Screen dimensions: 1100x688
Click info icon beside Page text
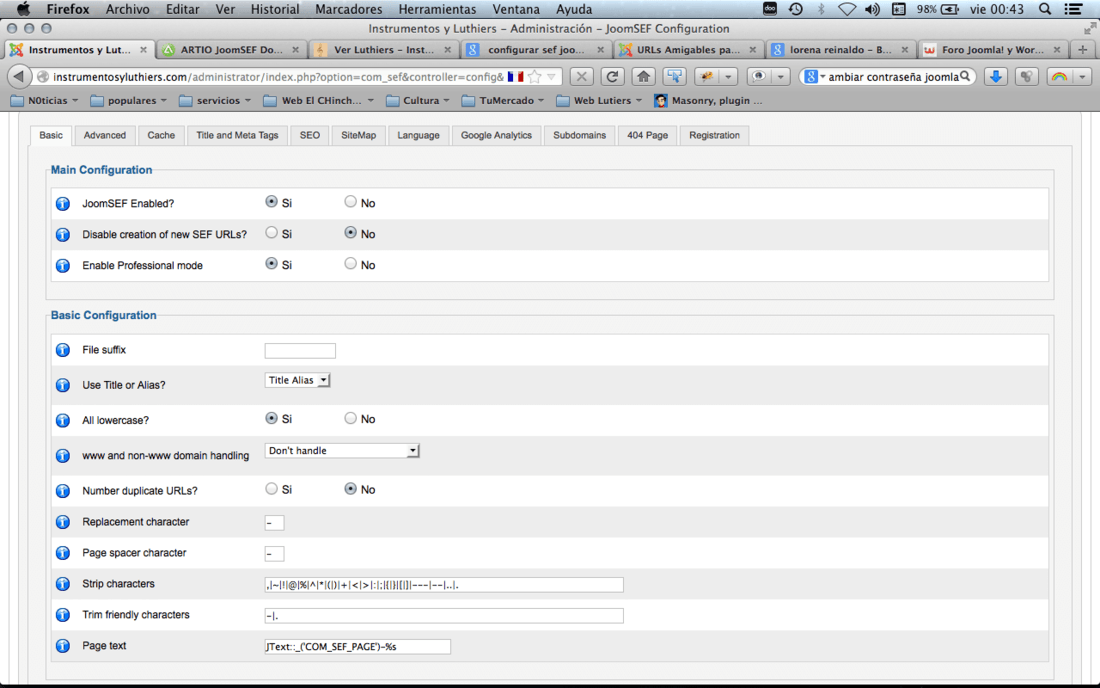[63, 645]
